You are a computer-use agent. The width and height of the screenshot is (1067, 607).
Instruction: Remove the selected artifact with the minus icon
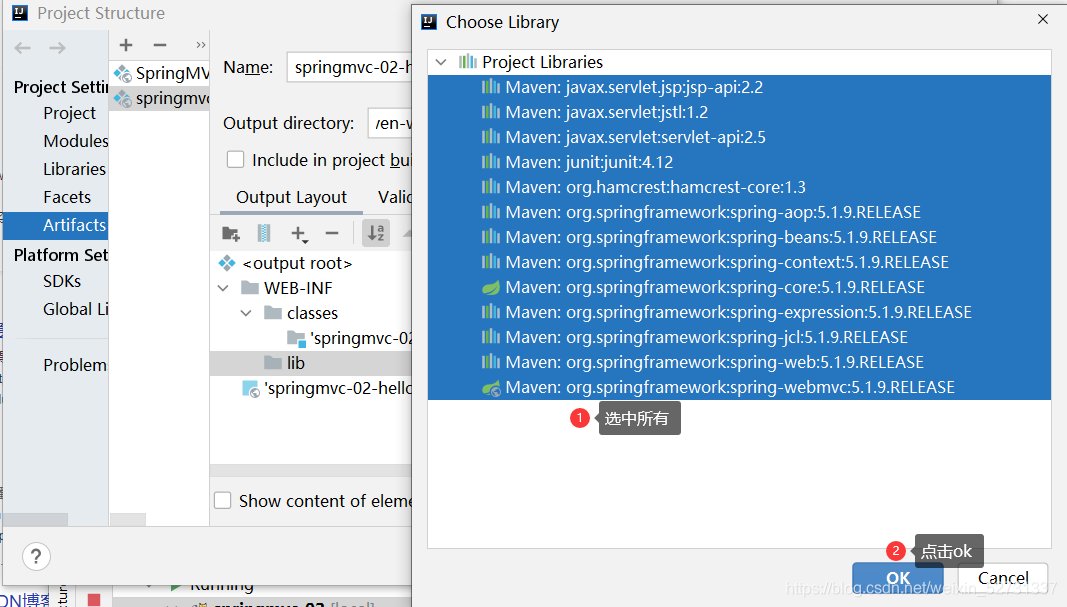160,45
